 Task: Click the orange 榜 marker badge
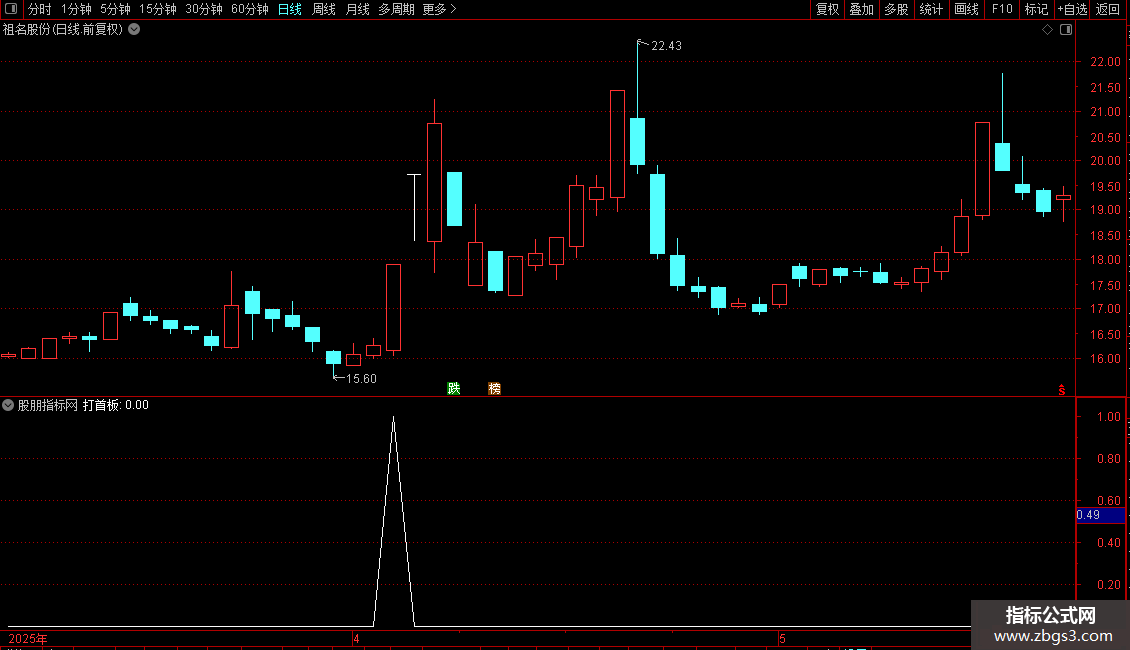click(494, 388)
